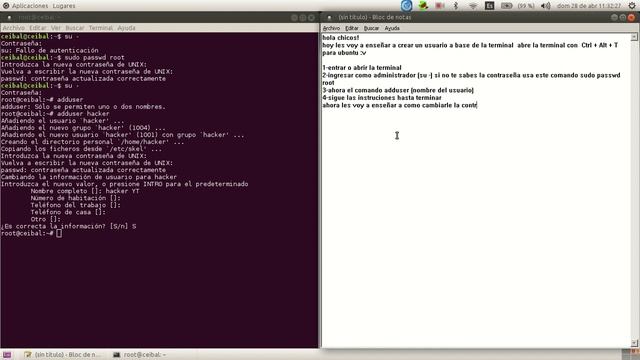
Task: Click 'Nombre completo []: hacker YT' line
Action: [x=85, y=191]
